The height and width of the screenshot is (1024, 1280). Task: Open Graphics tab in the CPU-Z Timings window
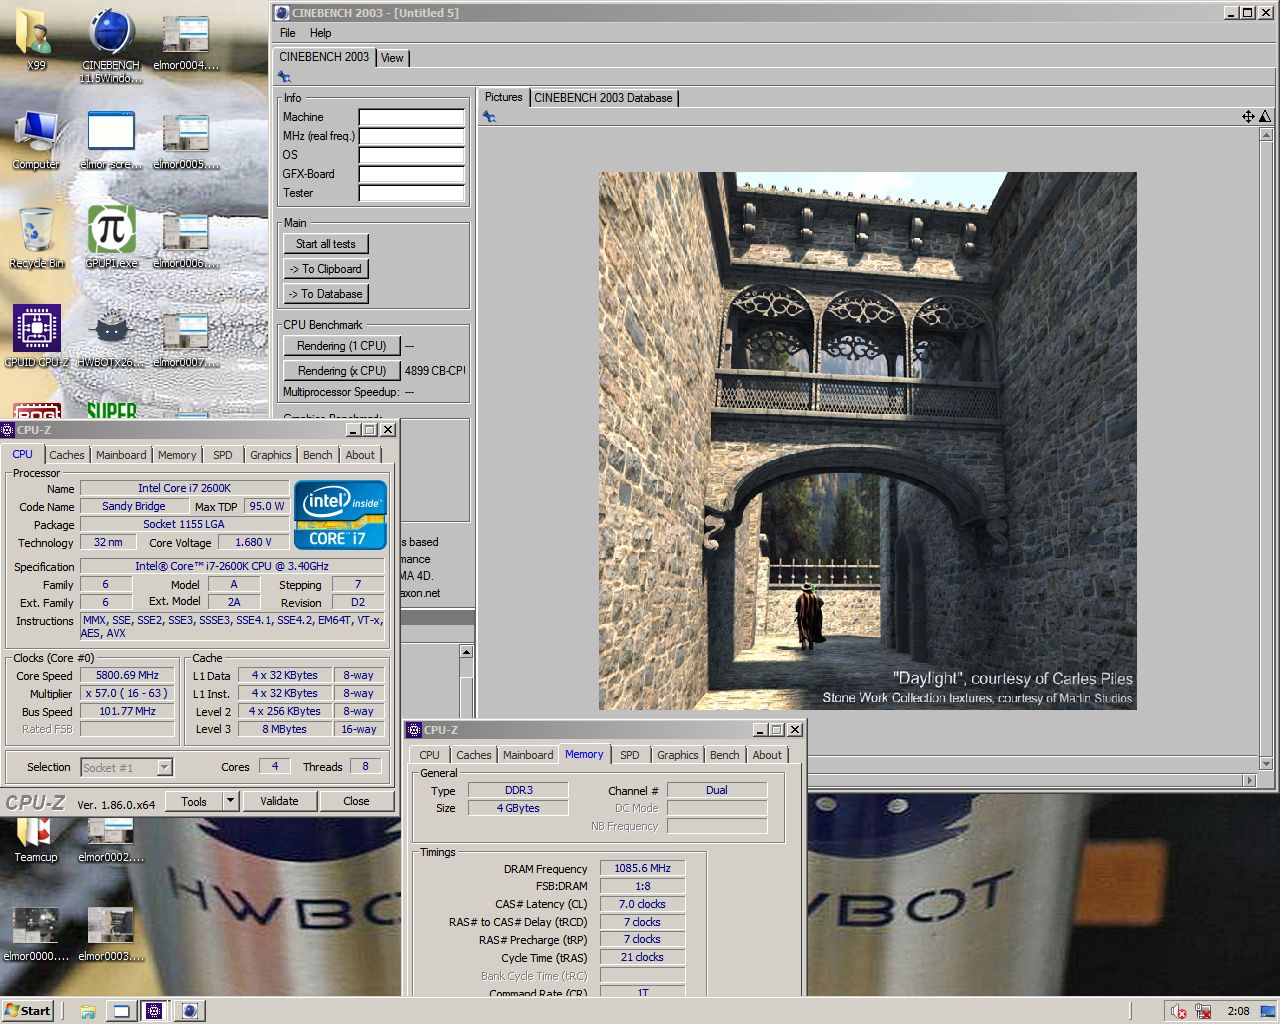click(x=677, y=755)
